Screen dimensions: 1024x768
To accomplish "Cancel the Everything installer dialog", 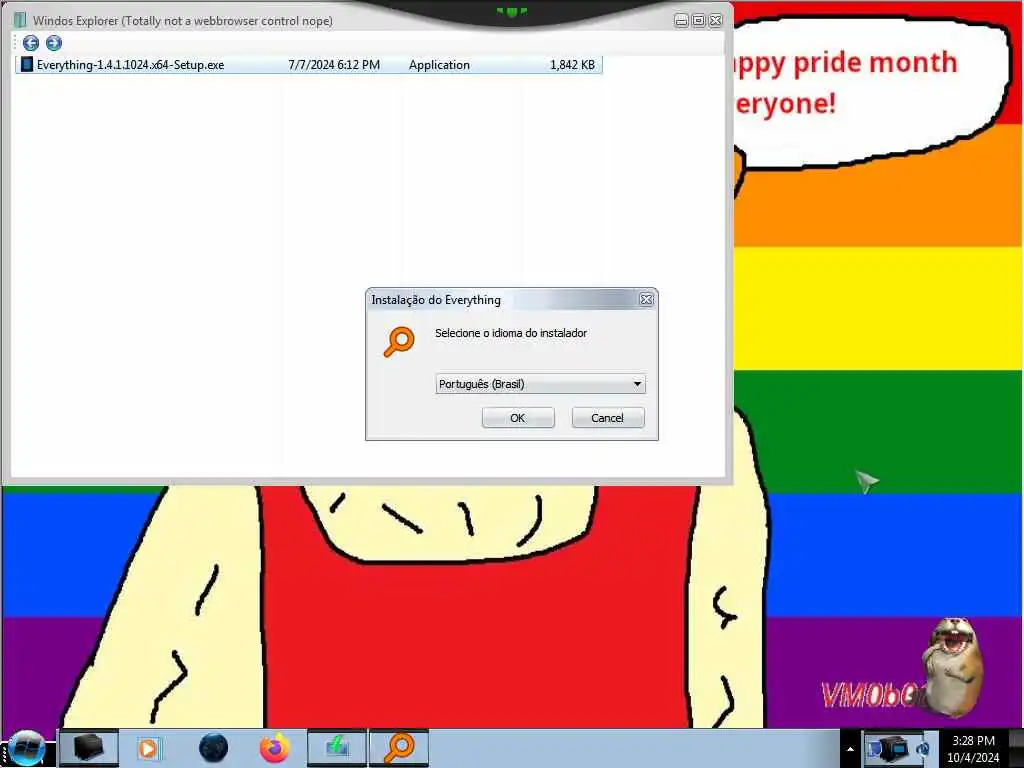I will [607, 418].
